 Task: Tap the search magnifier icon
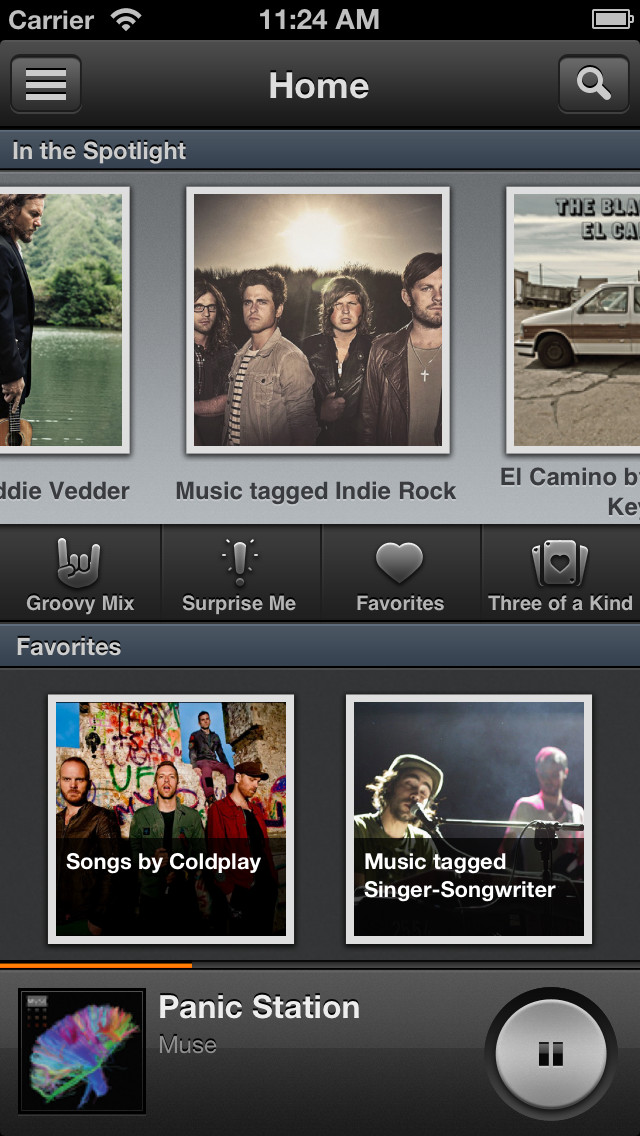coord(594,84)
